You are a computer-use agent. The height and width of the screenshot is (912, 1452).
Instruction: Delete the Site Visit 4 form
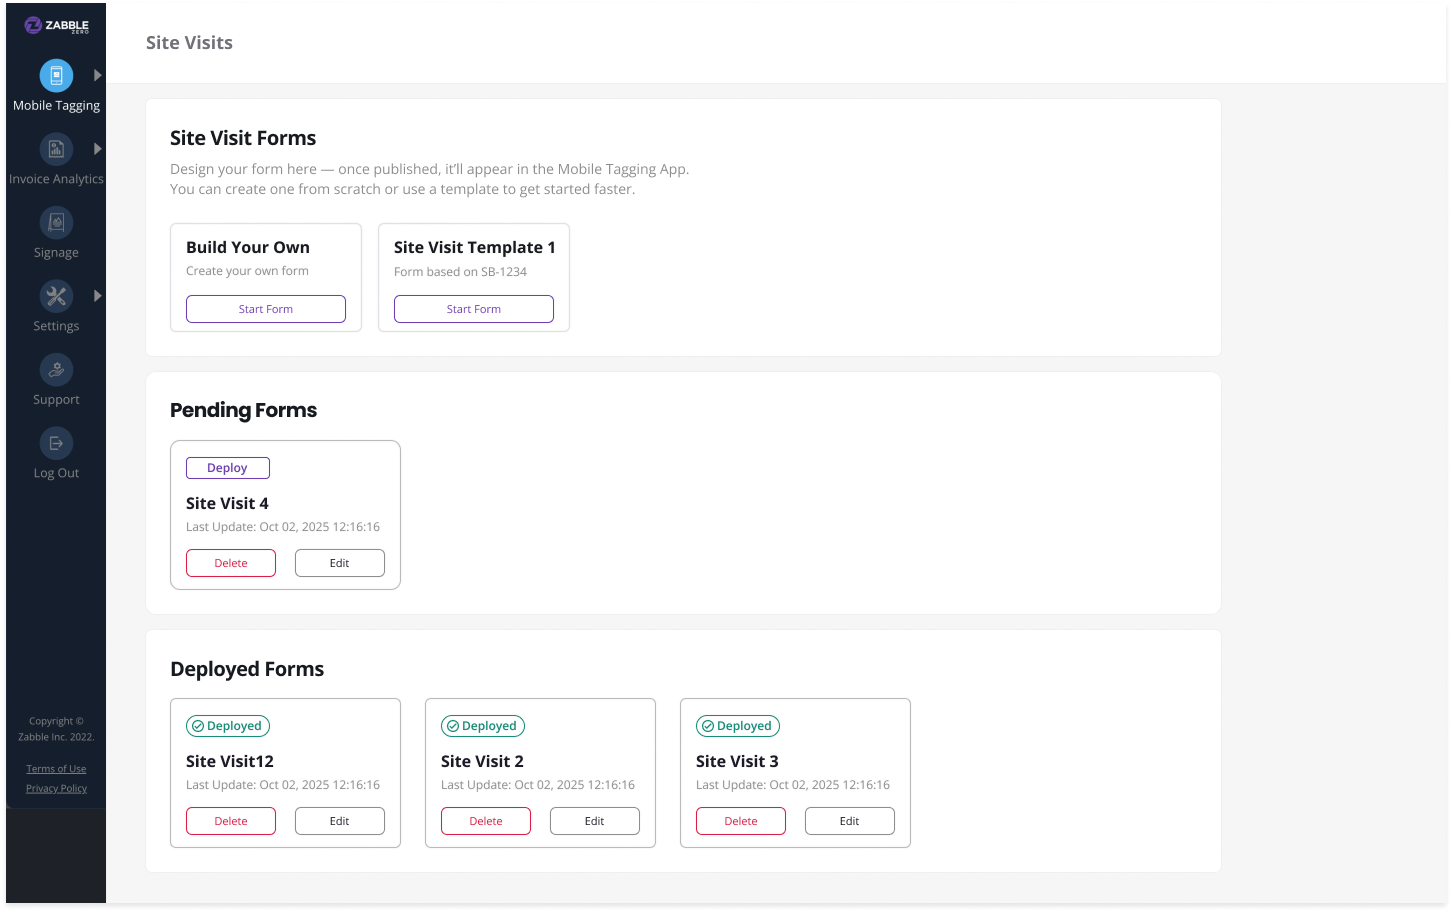coord(231,563)
